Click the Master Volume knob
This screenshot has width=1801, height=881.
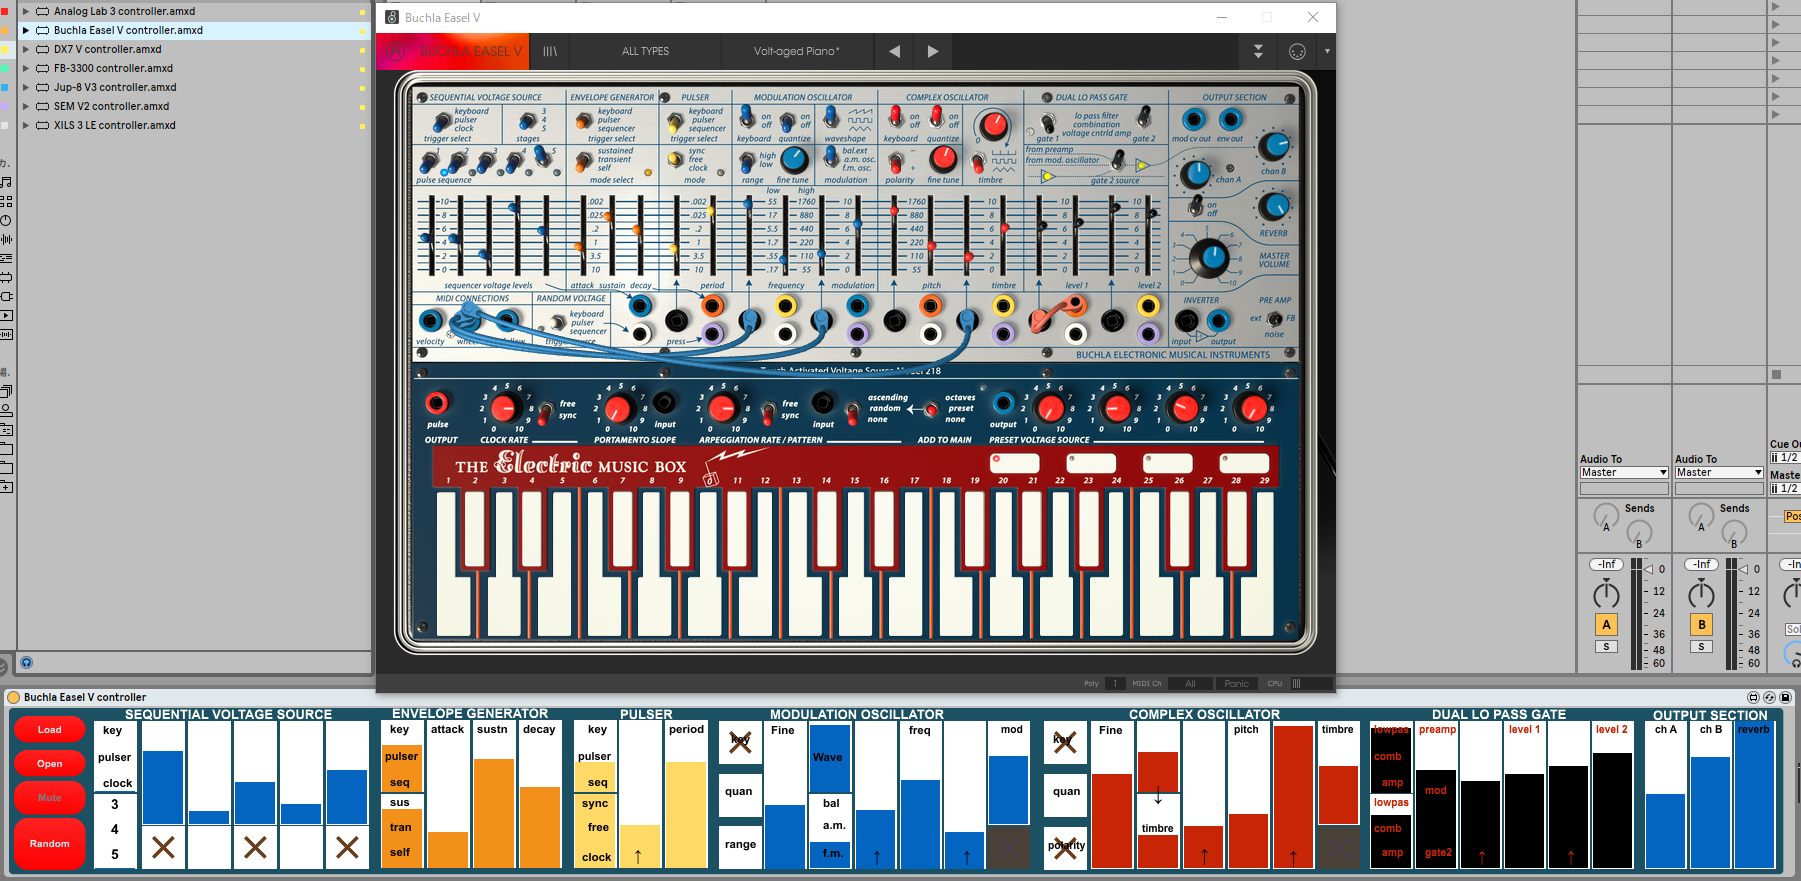pyautogui.click(x=1209, y=258)
